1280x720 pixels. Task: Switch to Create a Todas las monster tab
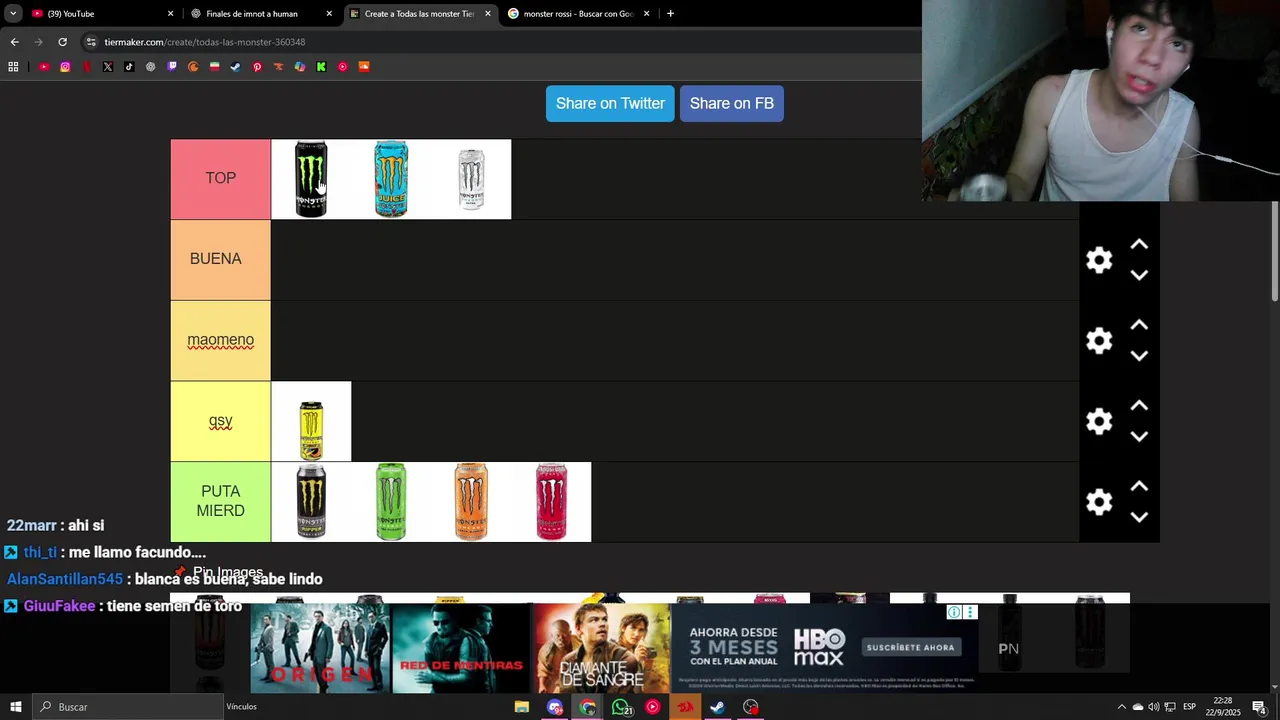420,14
